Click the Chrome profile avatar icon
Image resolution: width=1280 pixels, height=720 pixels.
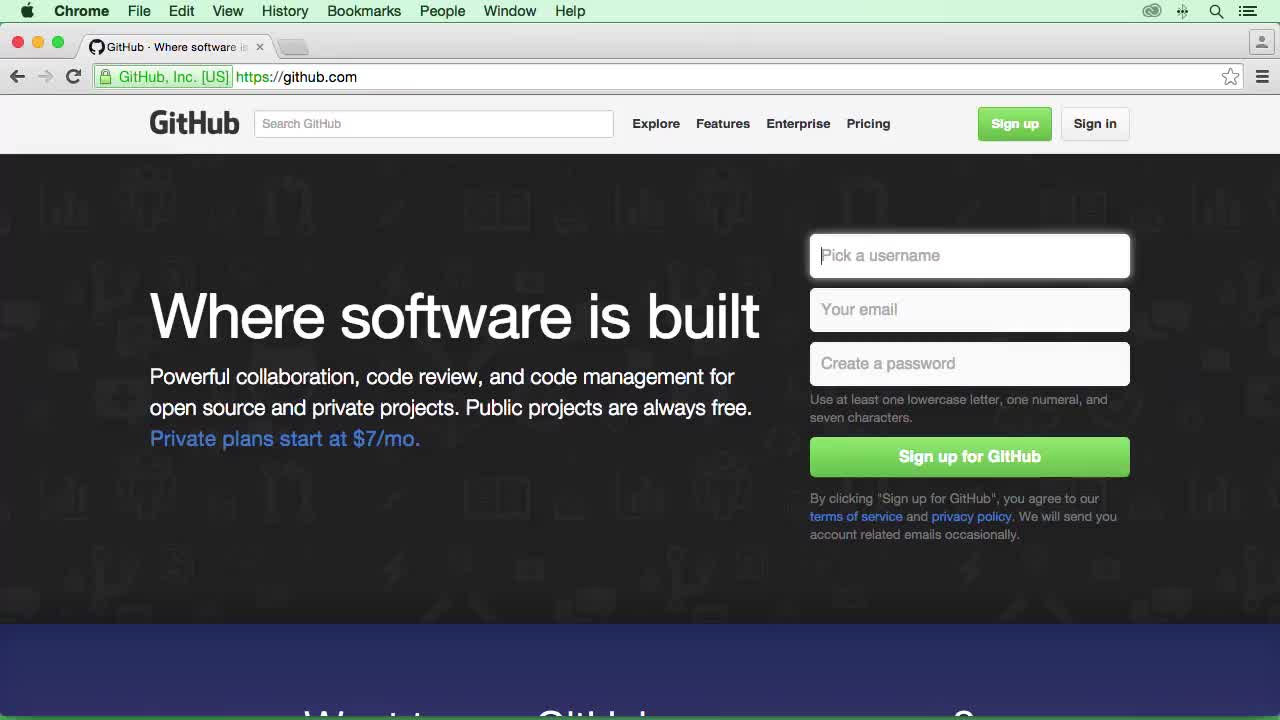pos(1260,42)
